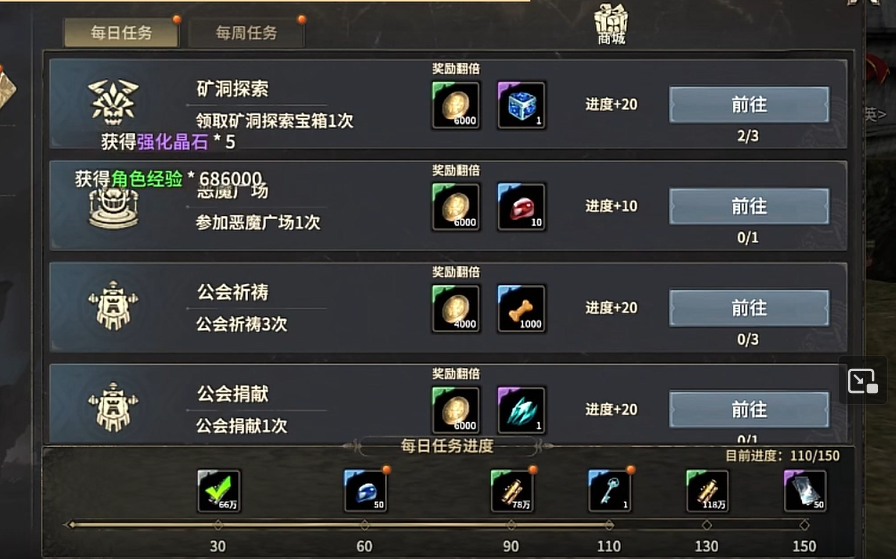Click the picture-in-picture shrink icon
Viewport: 896px width, 559px height.
[x=862, y=381]
